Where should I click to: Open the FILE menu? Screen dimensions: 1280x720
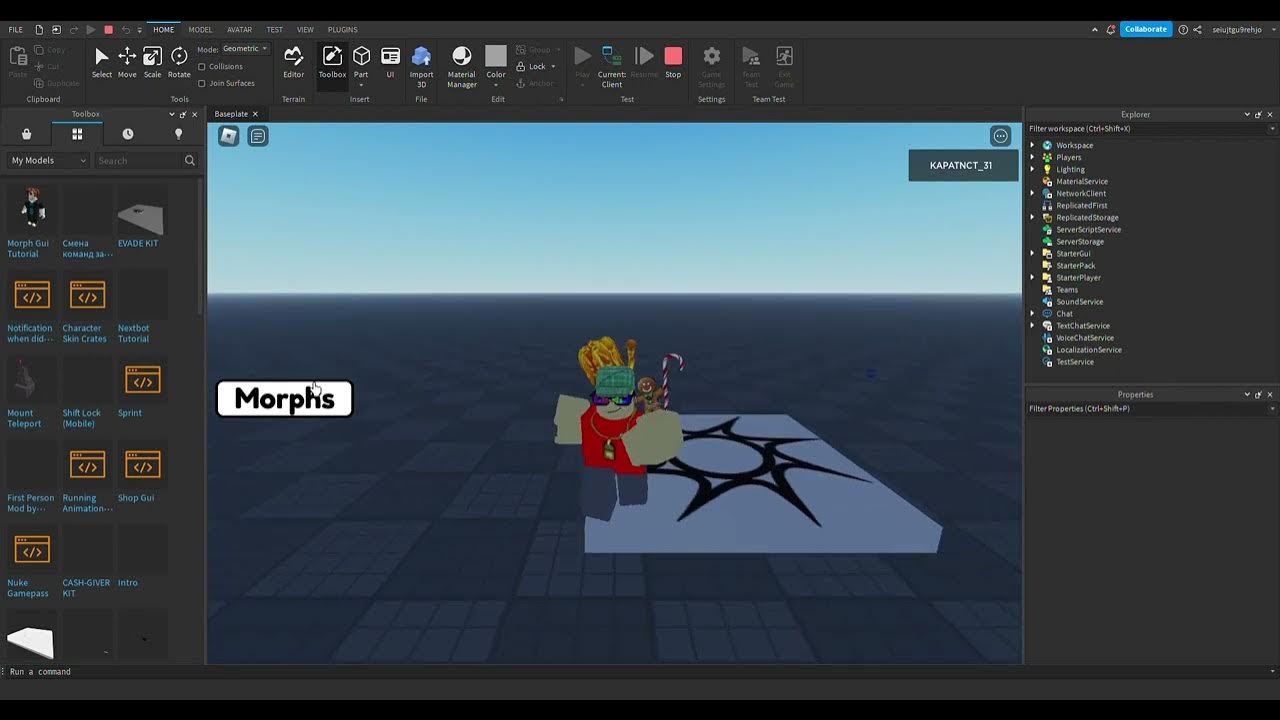16,30
